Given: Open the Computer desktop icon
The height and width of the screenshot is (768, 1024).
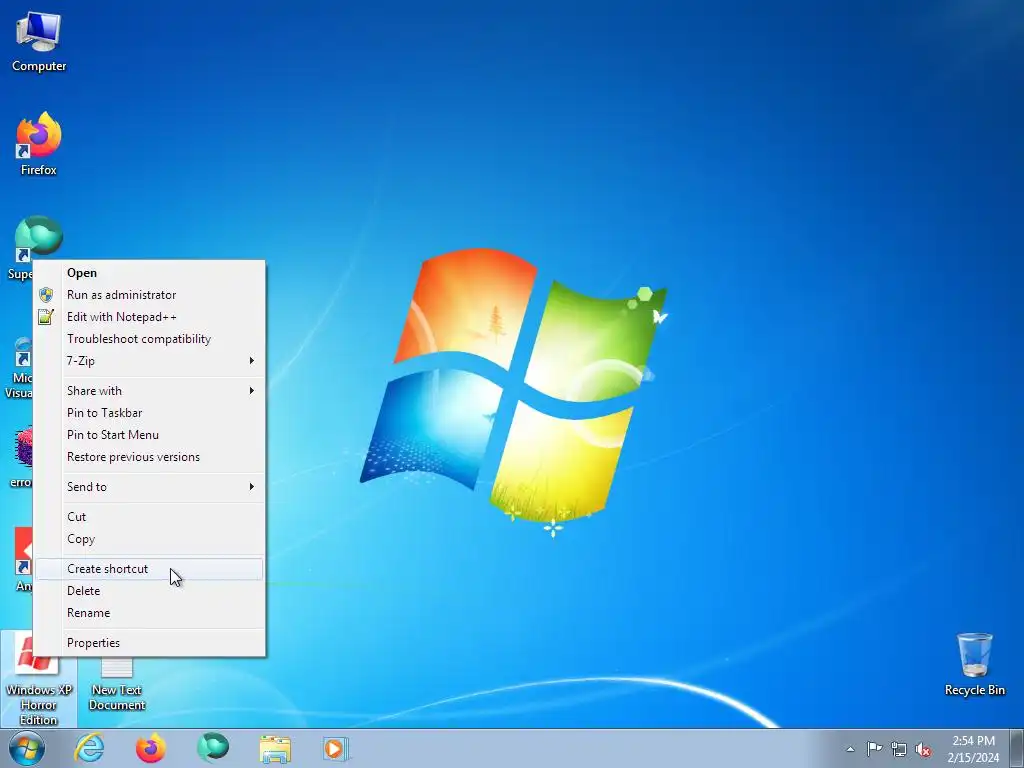Looking at the screenshot, I should click(39, 41).
